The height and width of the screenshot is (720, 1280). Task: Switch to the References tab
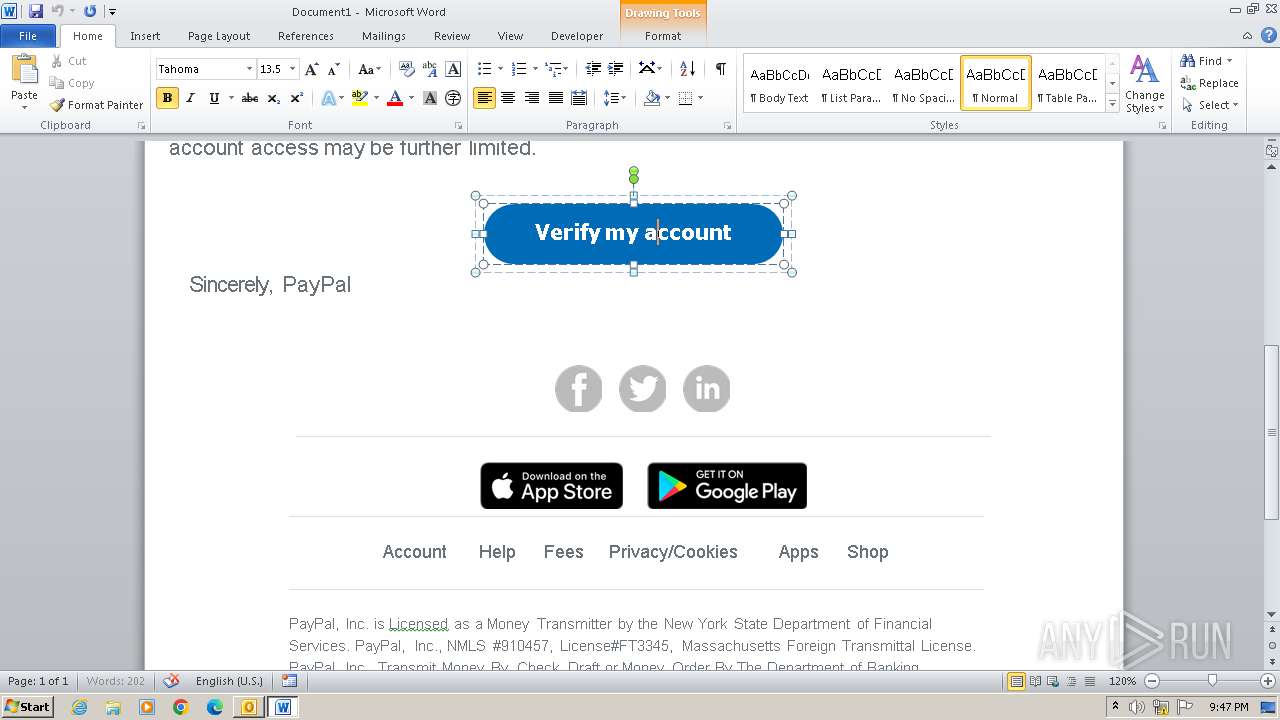coord(306,36)
